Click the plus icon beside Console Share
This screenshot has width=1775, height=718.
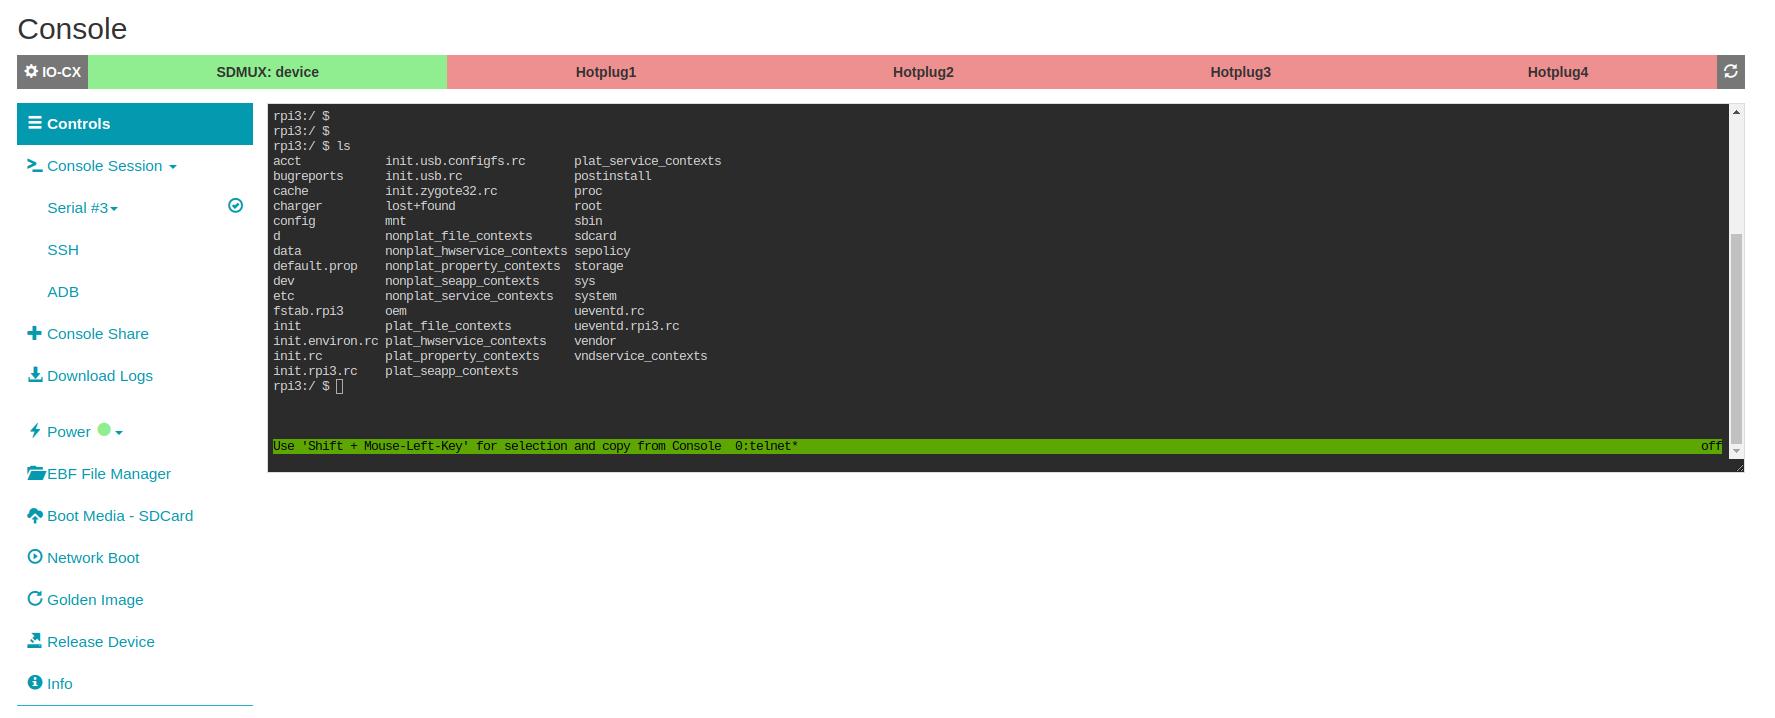35,333
